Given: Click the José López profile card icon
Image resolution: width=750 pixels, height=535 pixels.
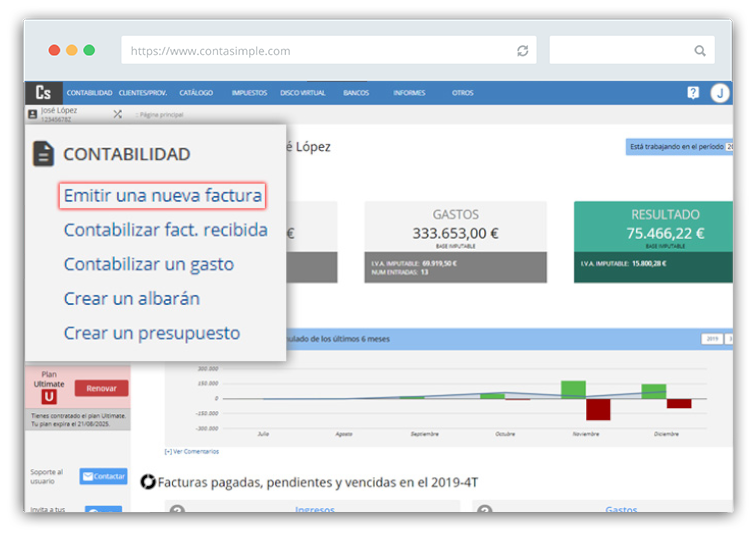Looking at the screenshot, I should point(33,115).
